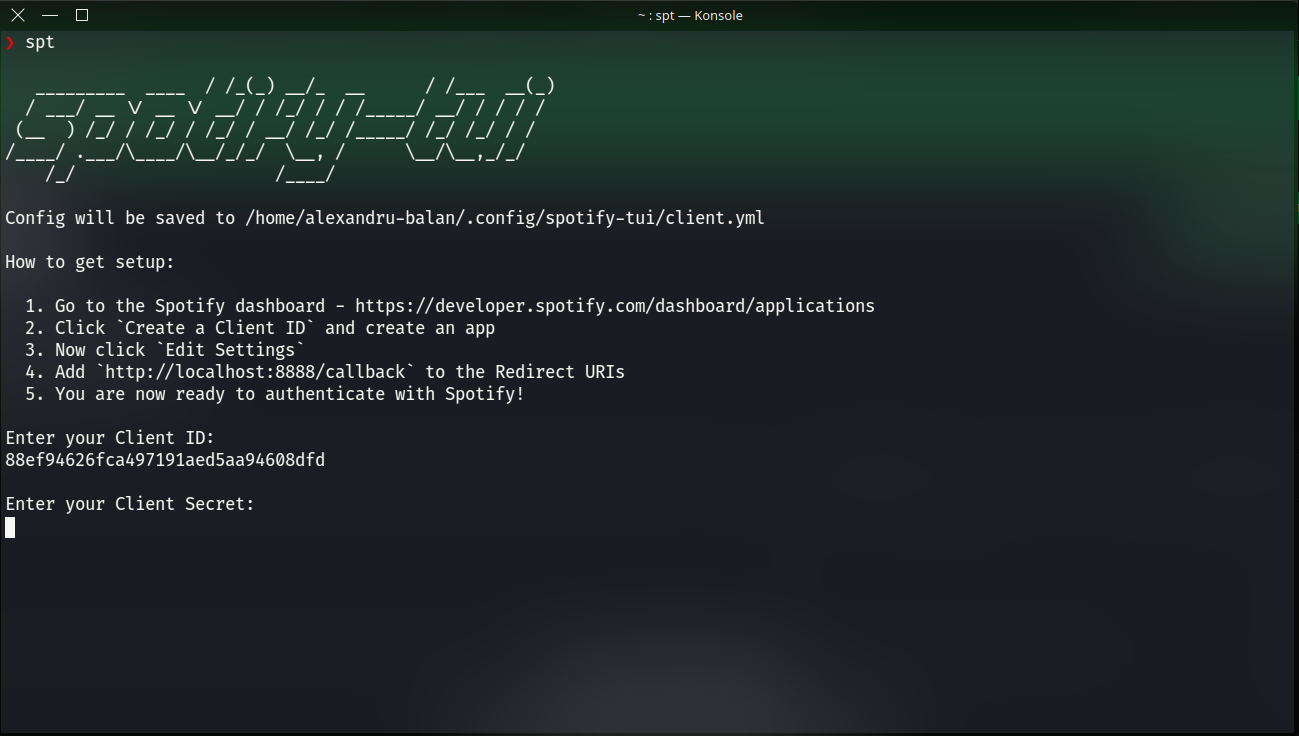Click the localhost:8888/callback redirect URI
The width and height of the screenshot is (1299, 736).
[x=255, y=372]
